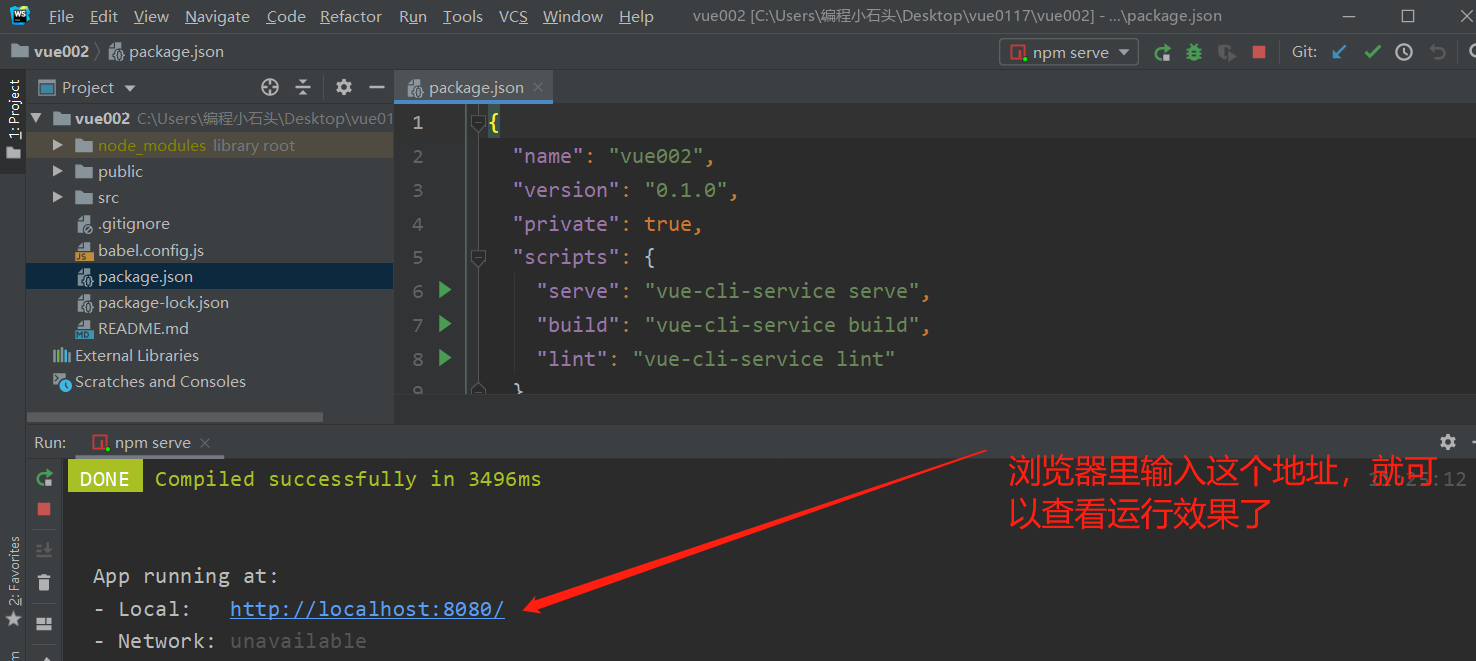Click the Scroll to End icon in Run panel

pyautogui.click(x=44, y=550)
